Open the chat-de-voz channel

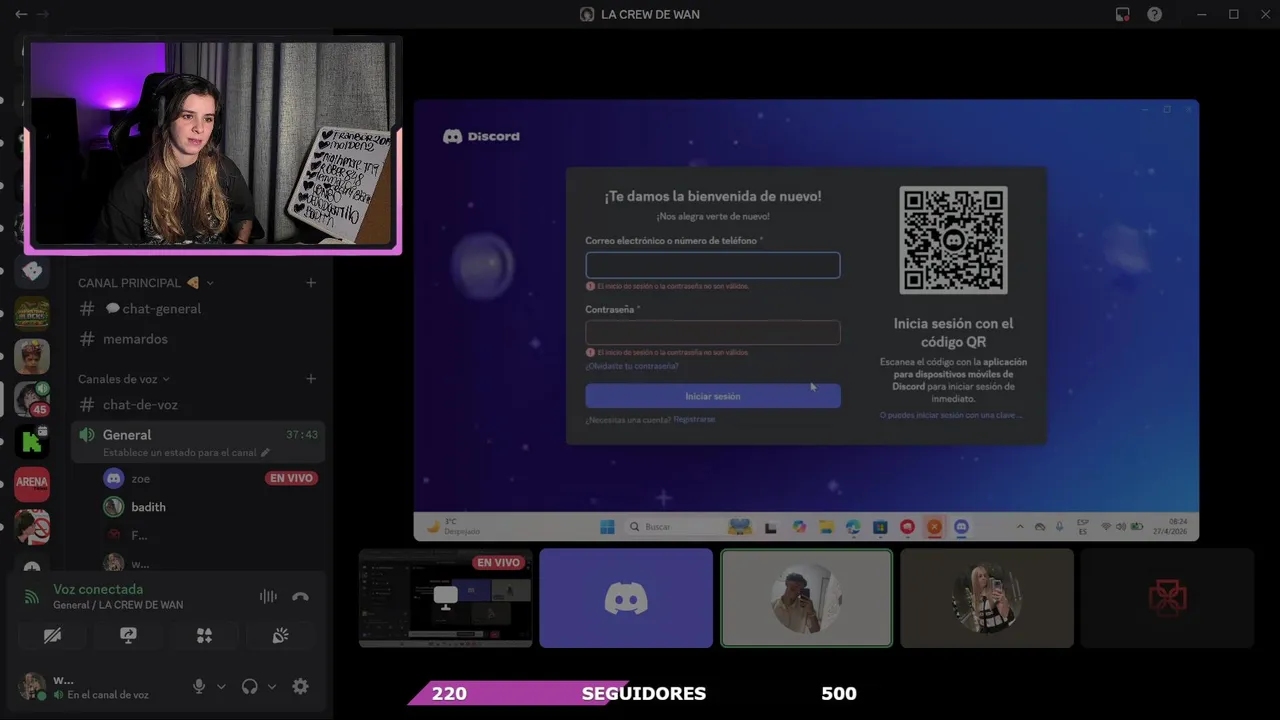coord(198,405)
